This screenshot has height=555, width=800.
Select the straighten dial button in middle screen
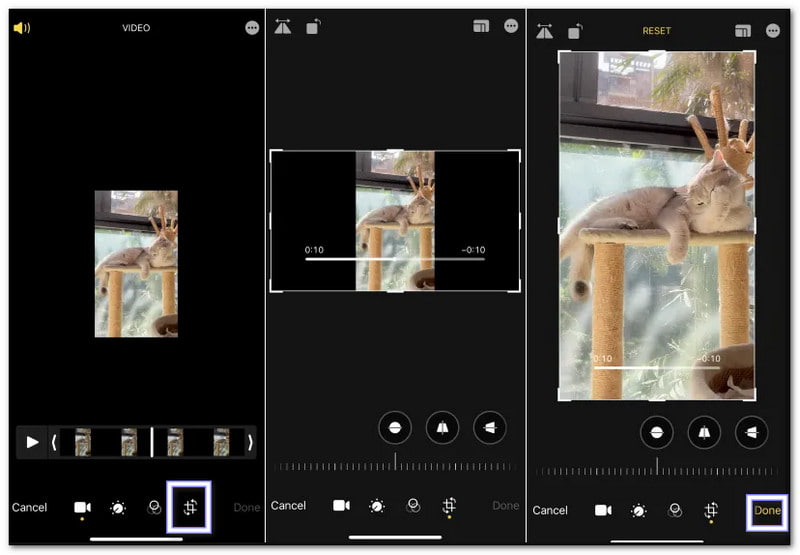(x=395, y=428)
